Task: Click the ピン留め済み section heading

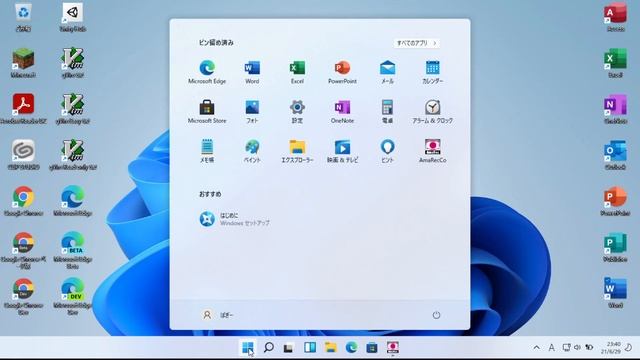Action: [x=216, y=42]
